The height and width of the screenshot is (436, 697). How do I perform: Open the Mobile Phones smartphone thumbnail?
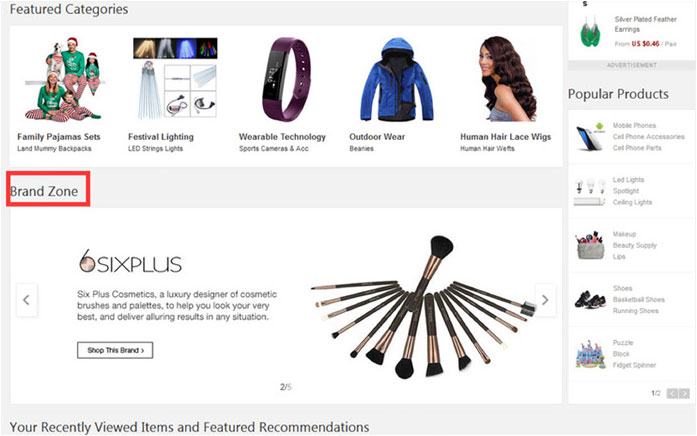(590, 137)
